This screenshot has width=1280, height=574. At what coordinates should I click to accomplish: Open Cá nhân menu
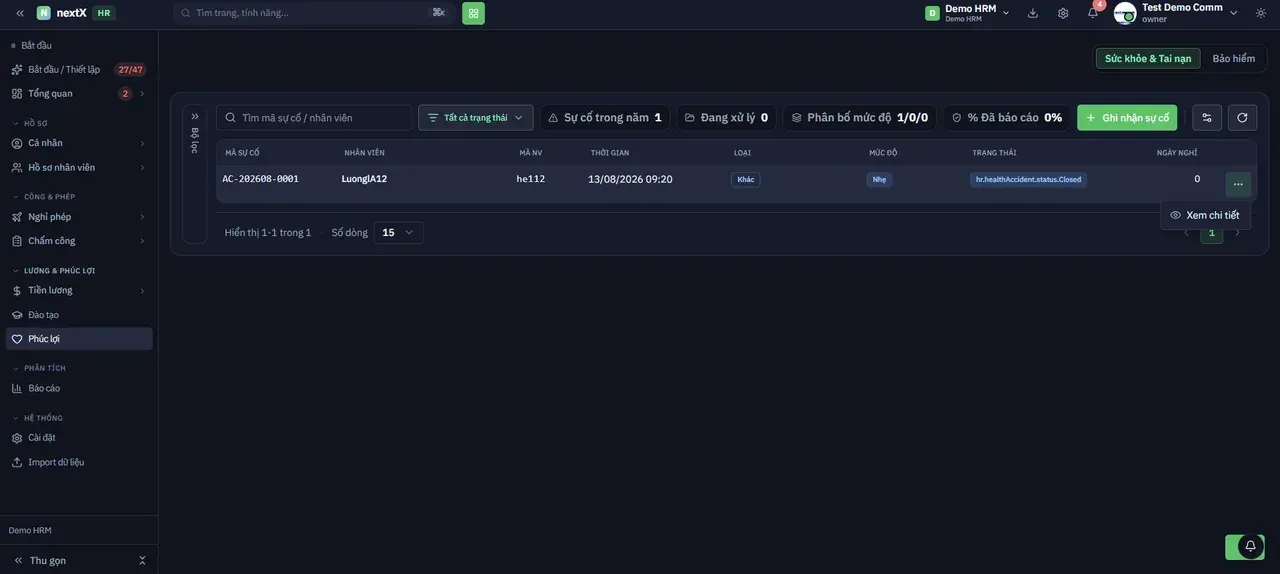pyautogui.click(x=79, y=143)
